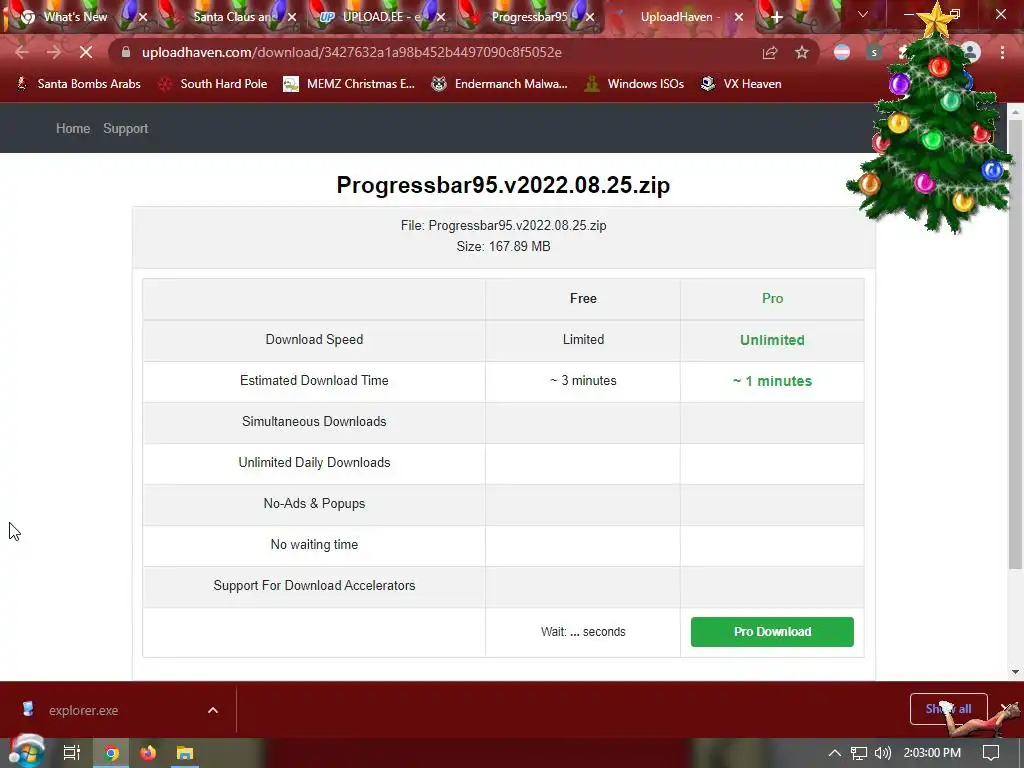The image size is (1024, 768).
Task: Close the Progressbar95 tab
Action: [x=590, y=17]
